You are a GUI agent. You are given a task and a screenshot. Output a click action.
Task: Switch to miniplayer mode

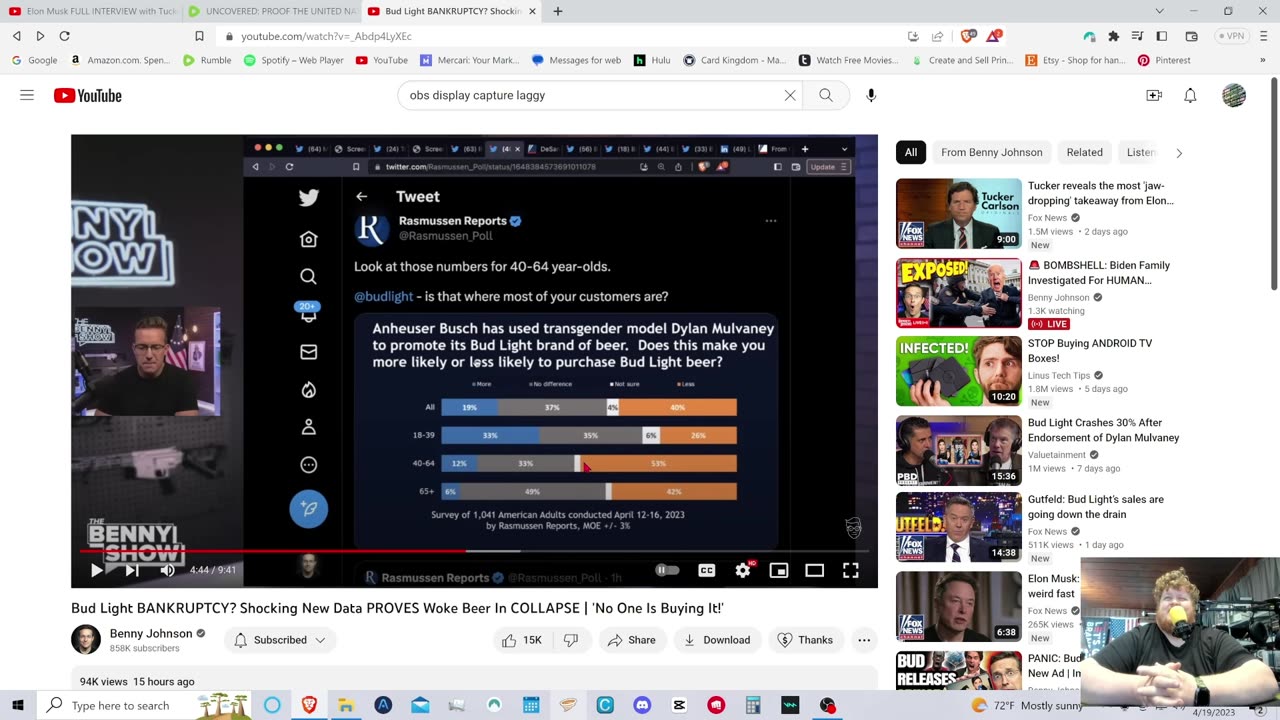click(779, 570)
